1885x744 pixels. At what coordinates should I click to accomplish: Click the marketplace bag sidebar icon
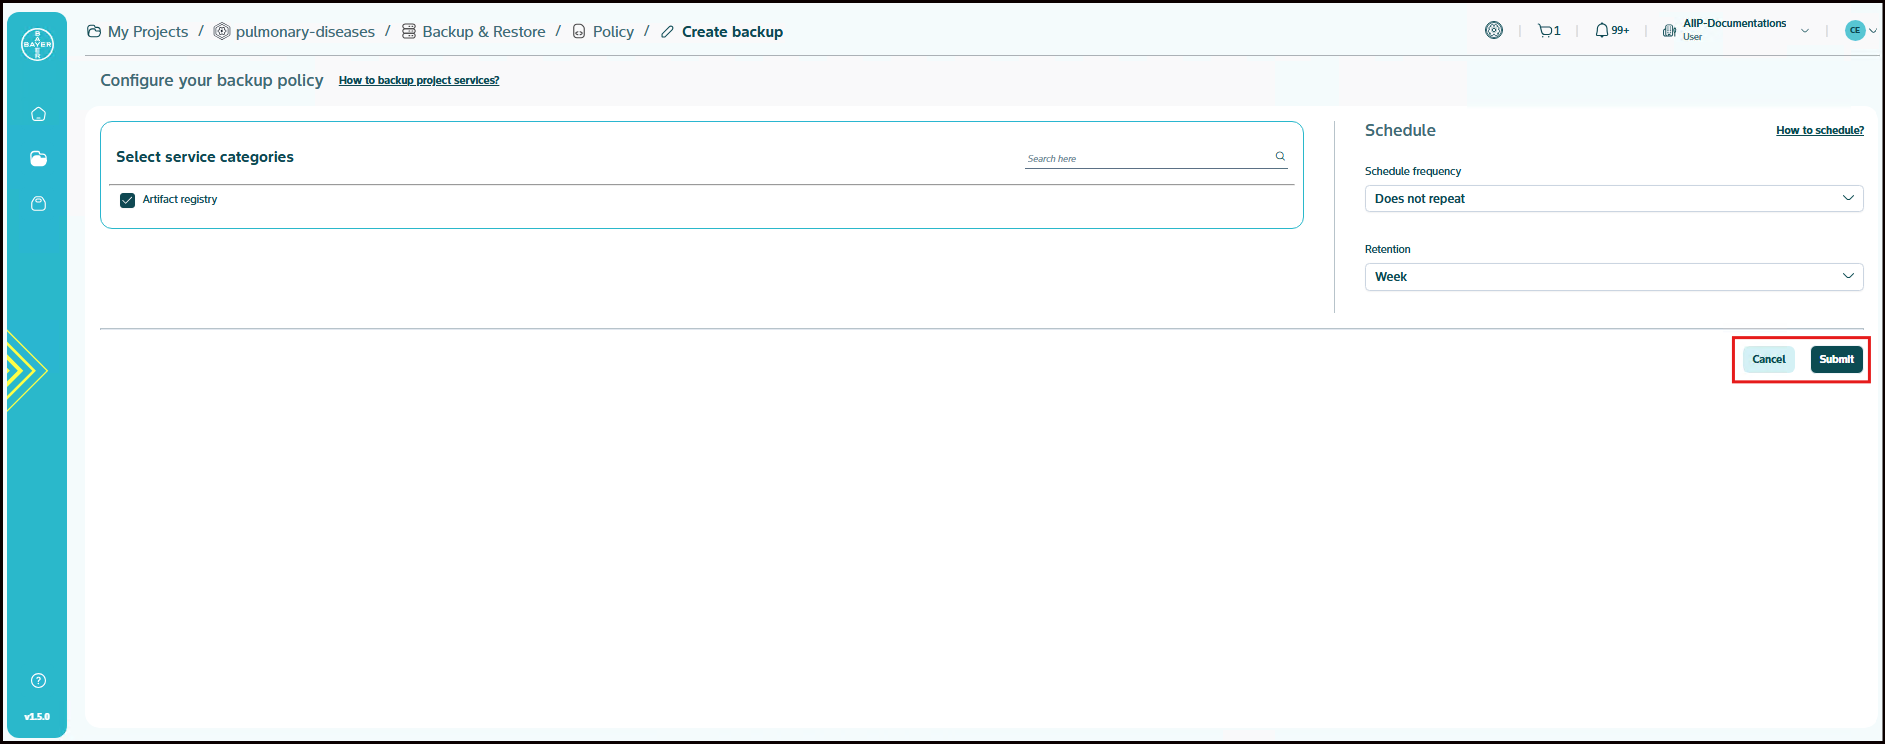pyautogui.click(x=38, y=204)
